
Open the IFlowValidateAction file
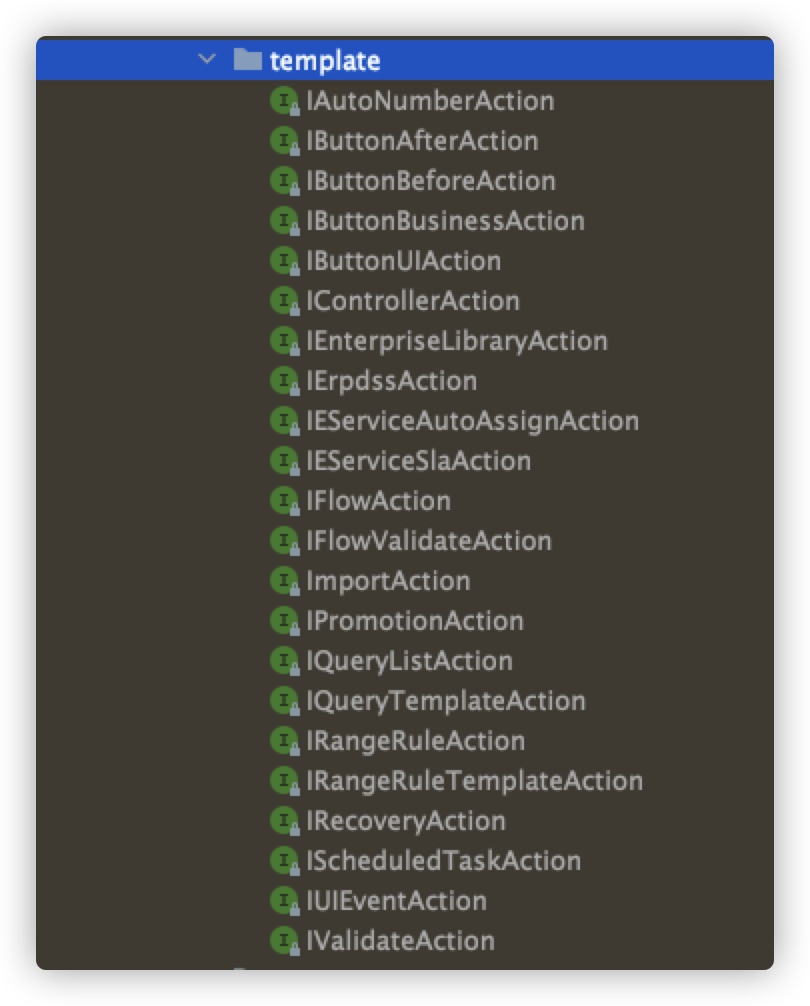[428, 541]
